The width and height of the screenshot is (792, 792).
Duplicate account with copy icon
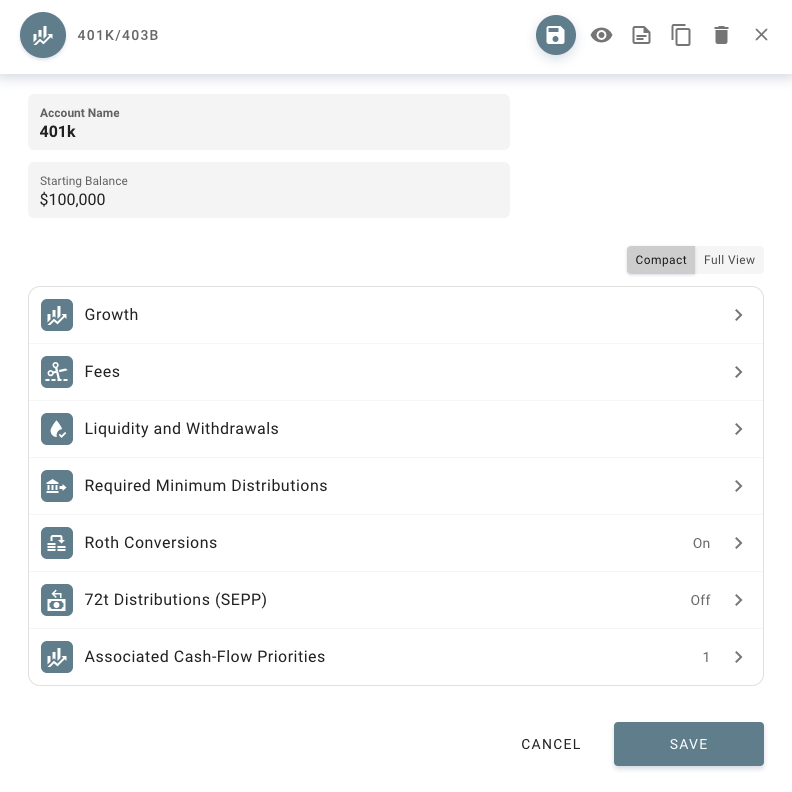tap(681, 35)
